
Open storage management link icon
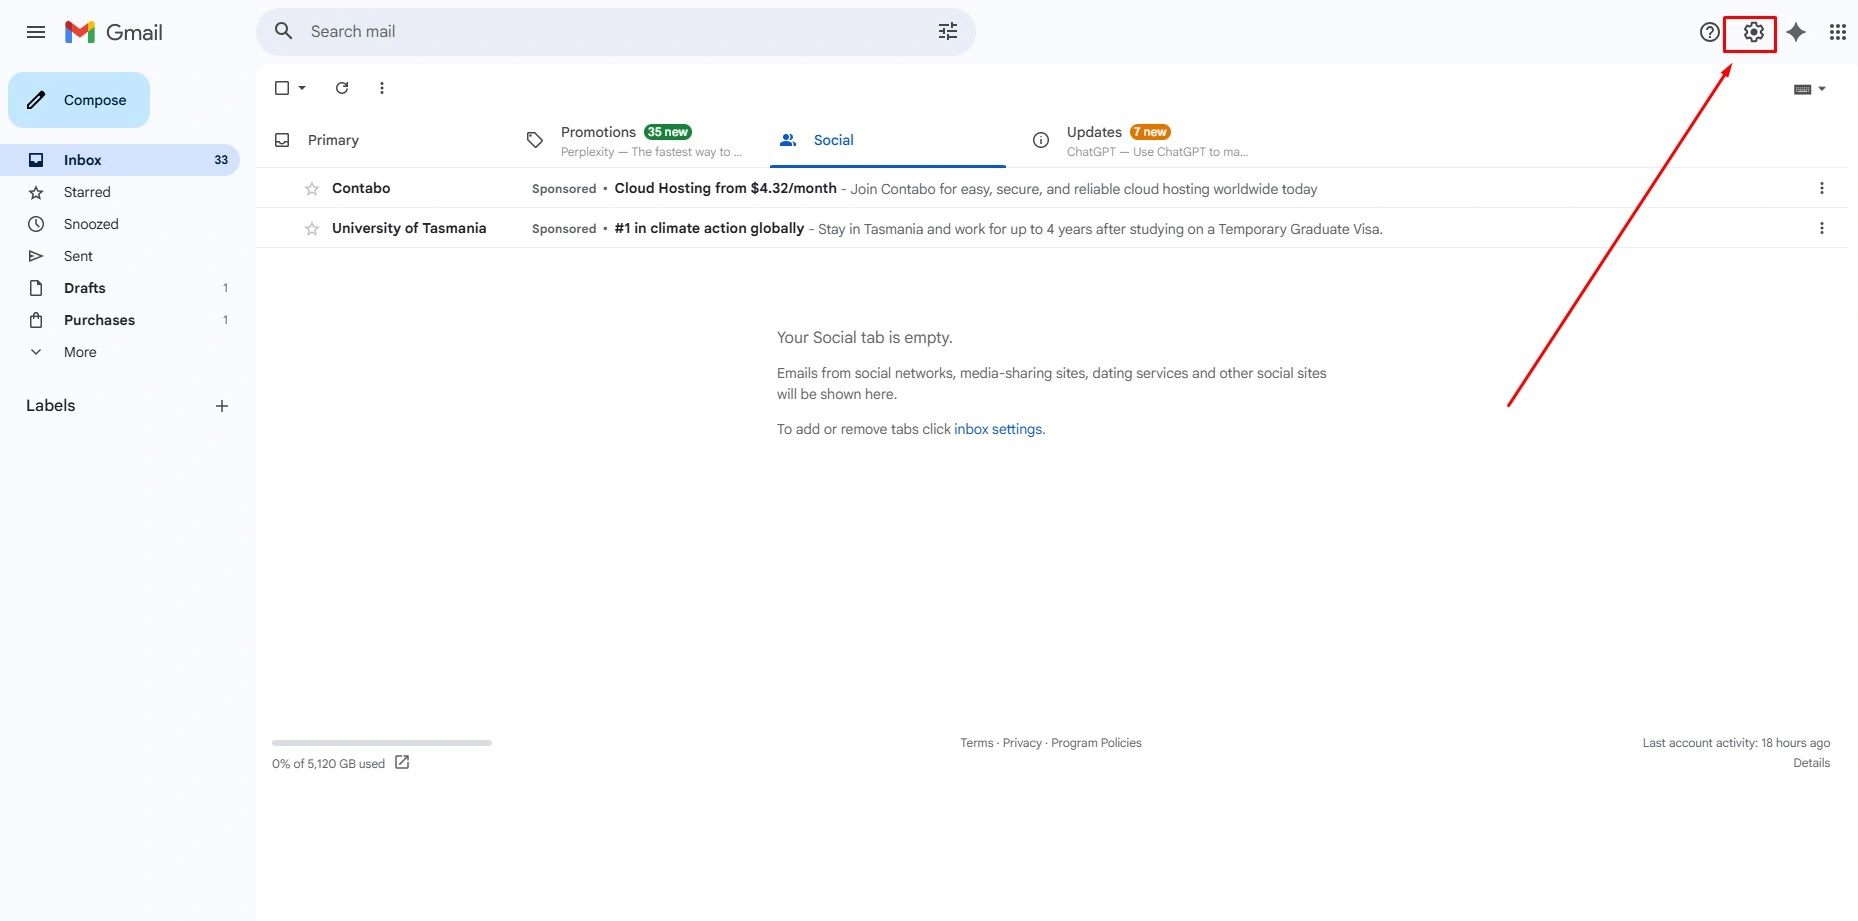click(x=402, y=762)
